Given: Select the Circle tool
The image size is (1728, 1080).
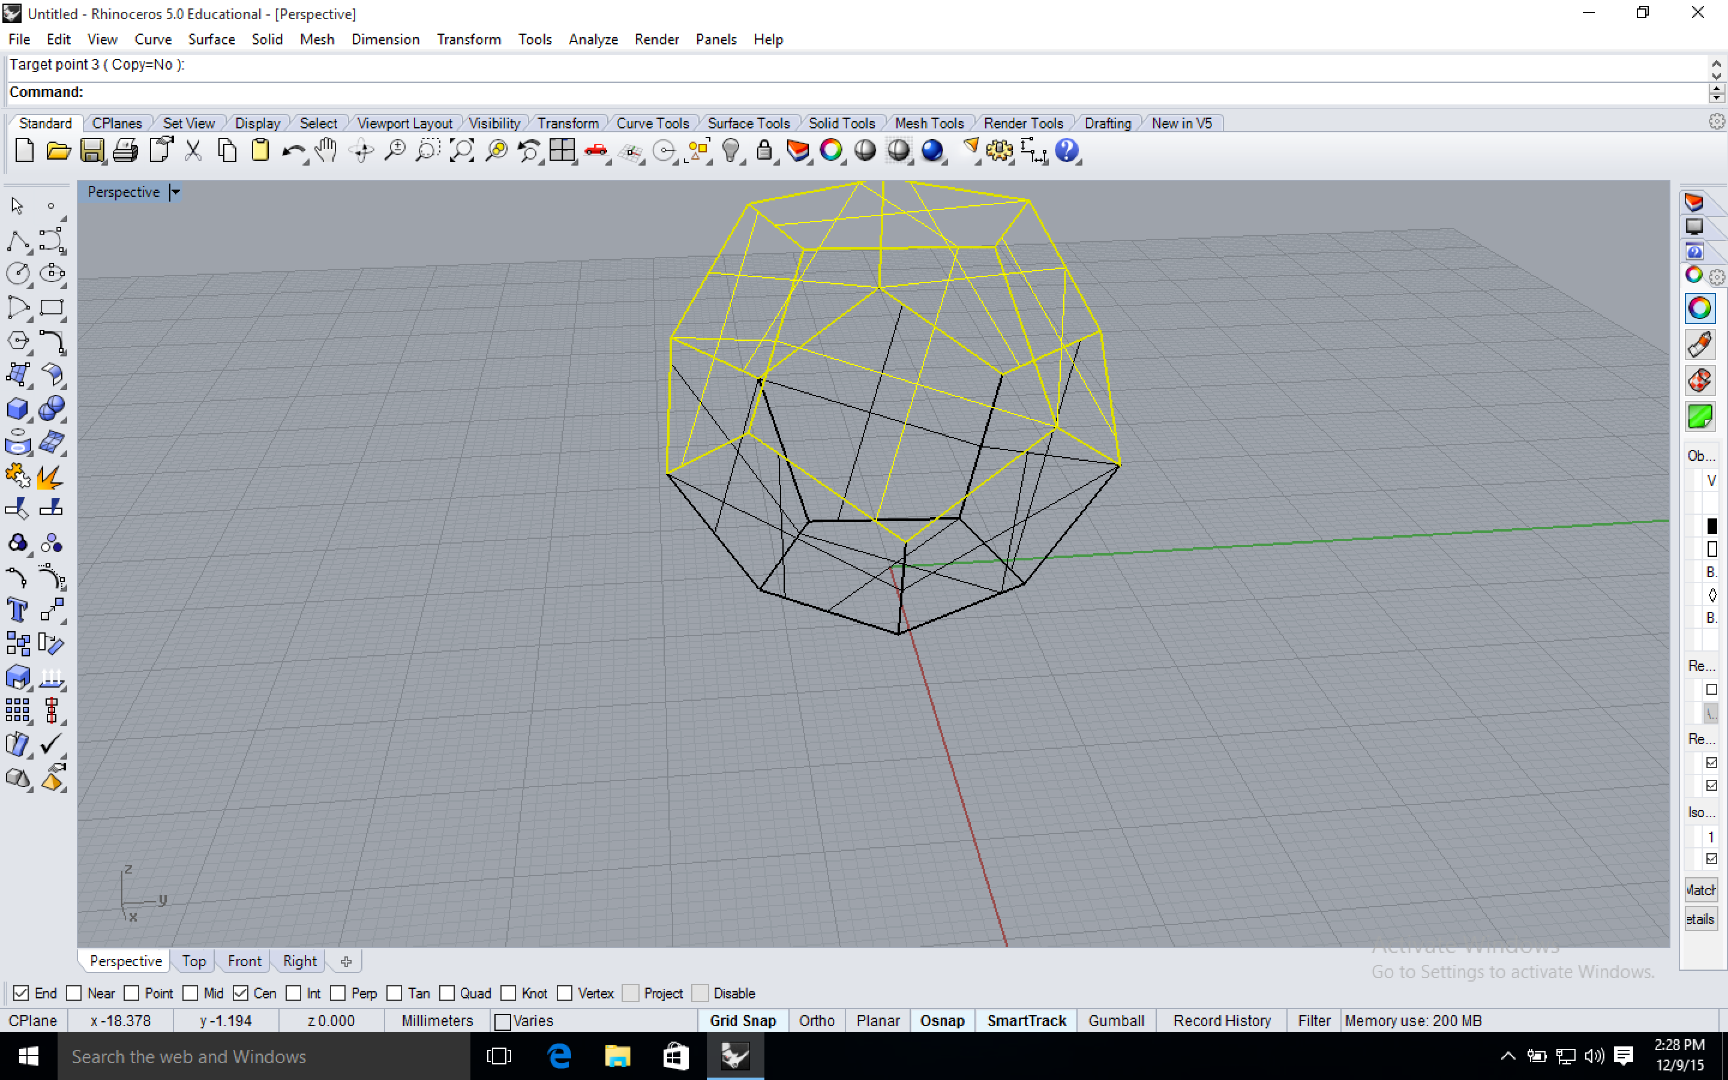Looking at the screenshot, I should point(18,273).
